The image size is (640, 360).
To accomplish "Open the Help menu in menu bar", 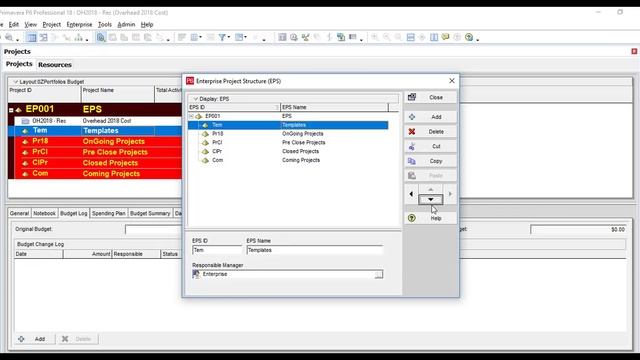I will coord(147,24).
